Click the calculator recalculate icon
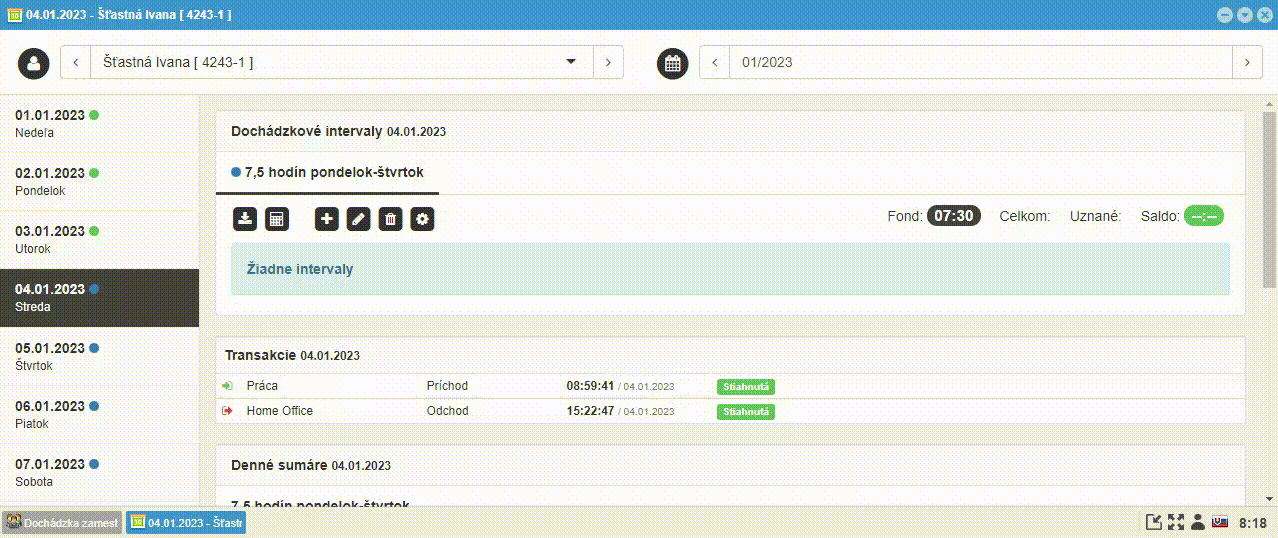 [x=277, y=219]
